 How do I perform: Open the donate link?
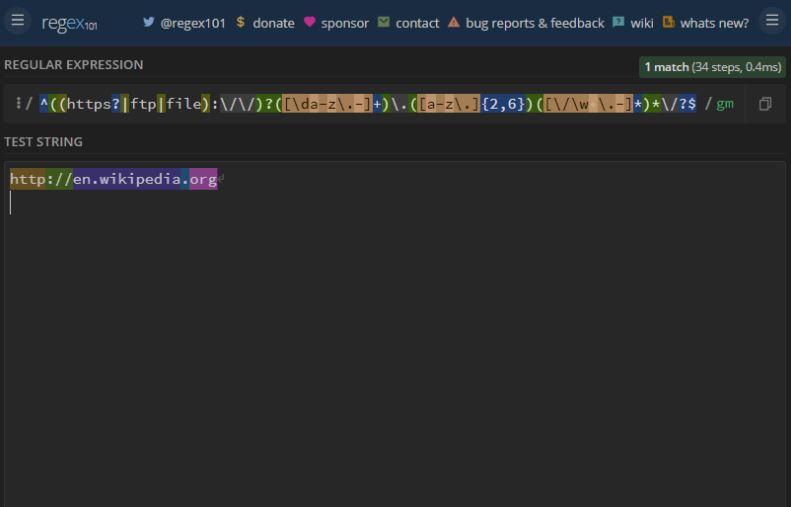pos(273,23)
